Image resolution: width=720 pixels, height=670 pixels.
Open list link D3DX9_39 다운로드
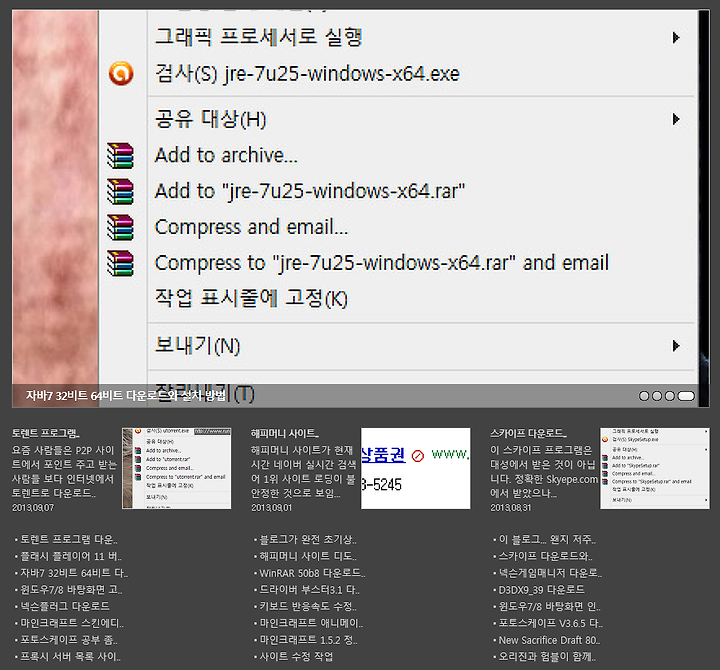[541, 590]
